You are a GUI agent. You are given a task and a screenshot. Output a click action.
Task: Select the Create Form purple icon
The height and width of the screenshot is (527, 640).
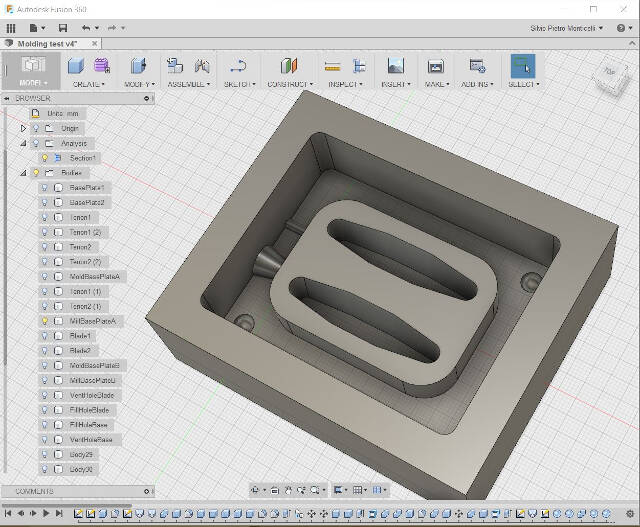(x=102, y=66)
